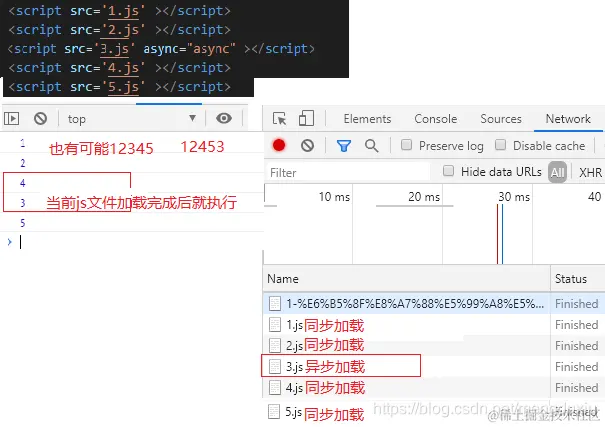
Task: Toggle the live expression eye icon
Action: point(224,118)
